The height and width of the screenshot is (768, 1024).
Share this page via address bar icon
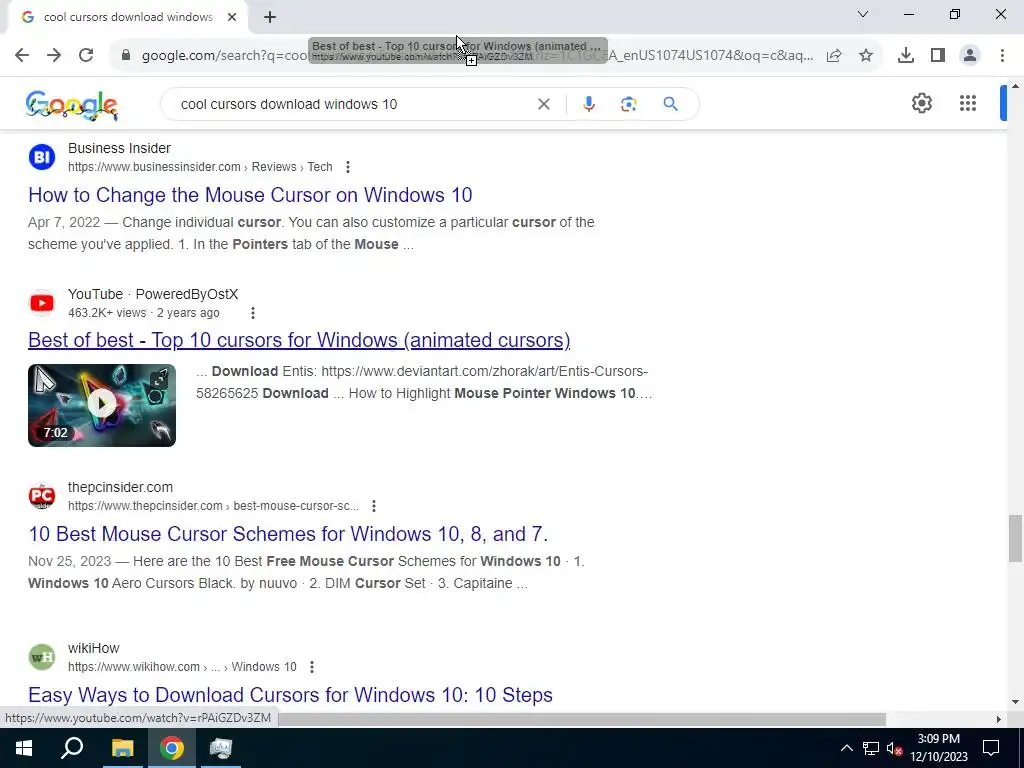pyautogui.click(x=834, y=56)
